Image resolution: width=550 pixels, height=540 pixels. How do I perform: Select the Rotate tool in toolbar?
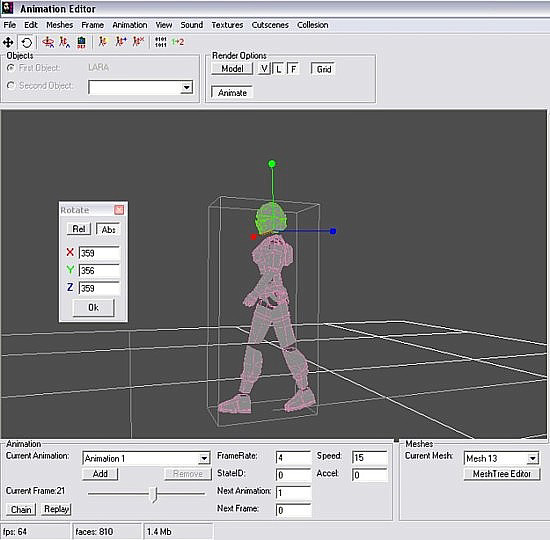(x=26, y=42)
